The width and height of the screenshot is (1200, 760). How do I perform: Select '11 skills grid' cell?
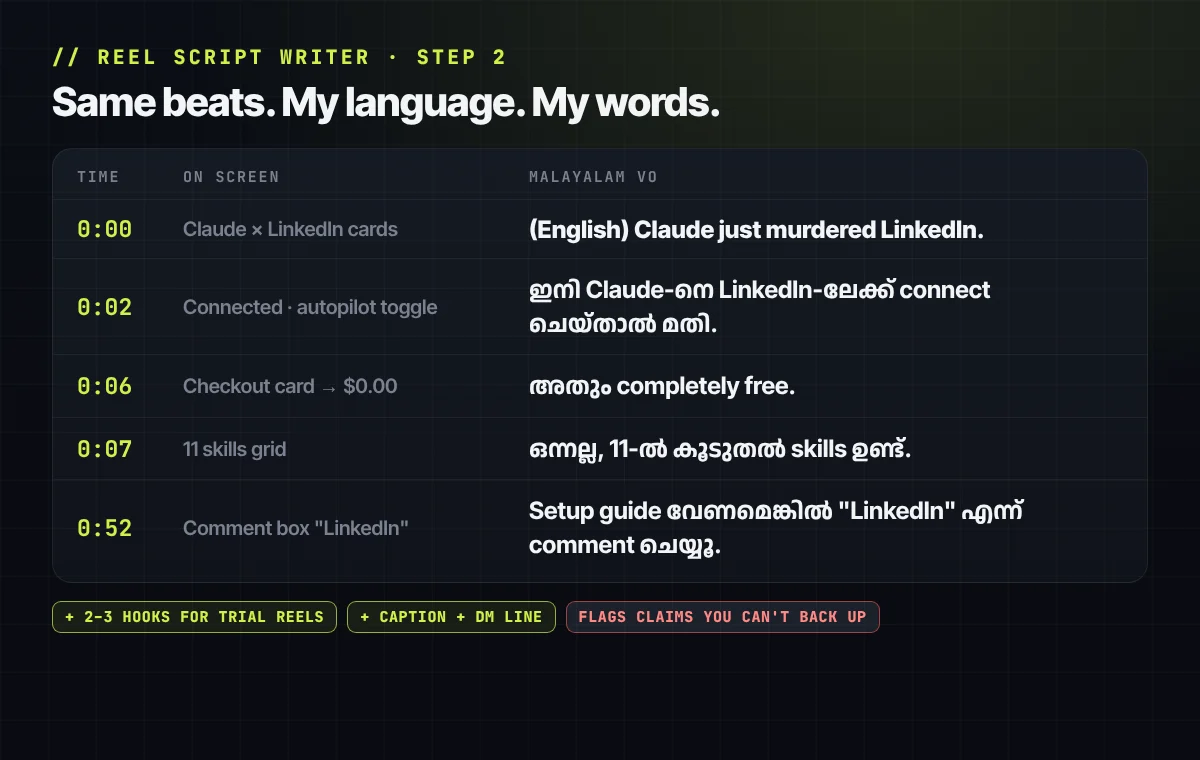click(x=234, y=449)
